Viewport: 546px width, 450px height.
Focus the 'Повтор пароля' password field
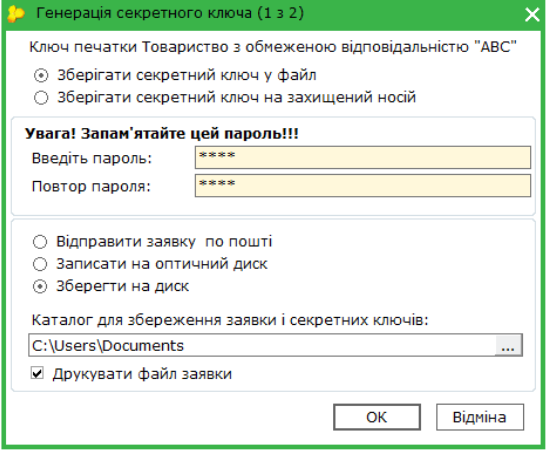[363, 186]
